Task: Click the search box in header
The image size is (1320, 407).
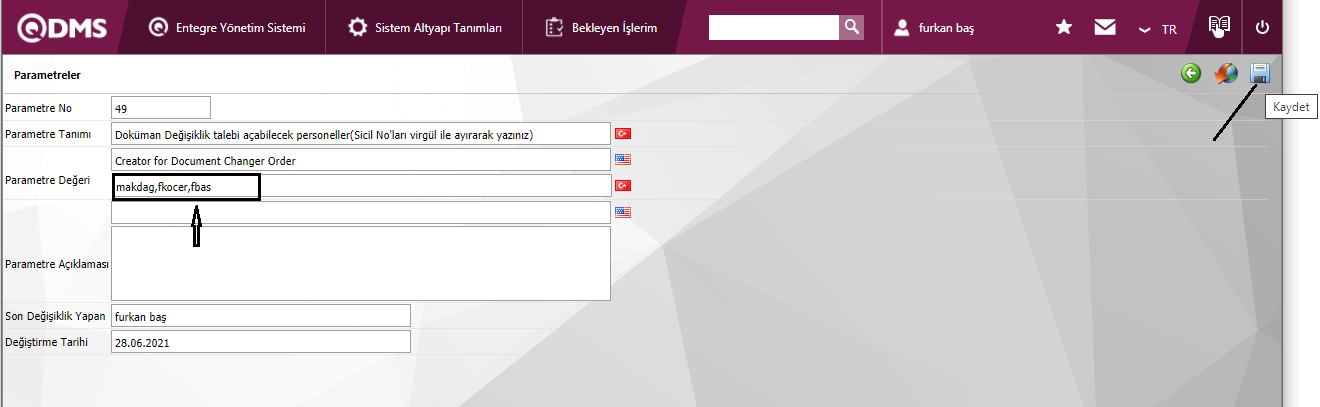Action: pyautogui.click(x=773, y=27)
